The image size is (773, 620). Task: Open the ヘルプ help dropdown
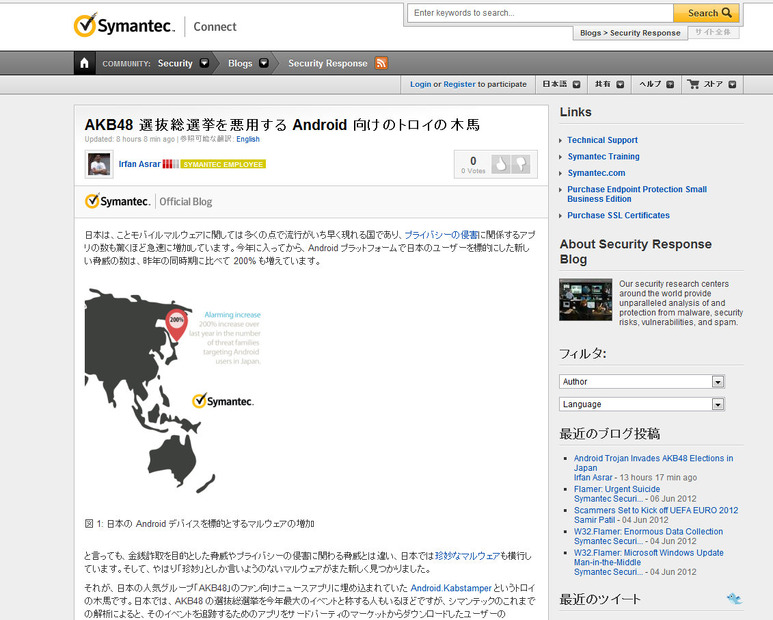[656, 84]
